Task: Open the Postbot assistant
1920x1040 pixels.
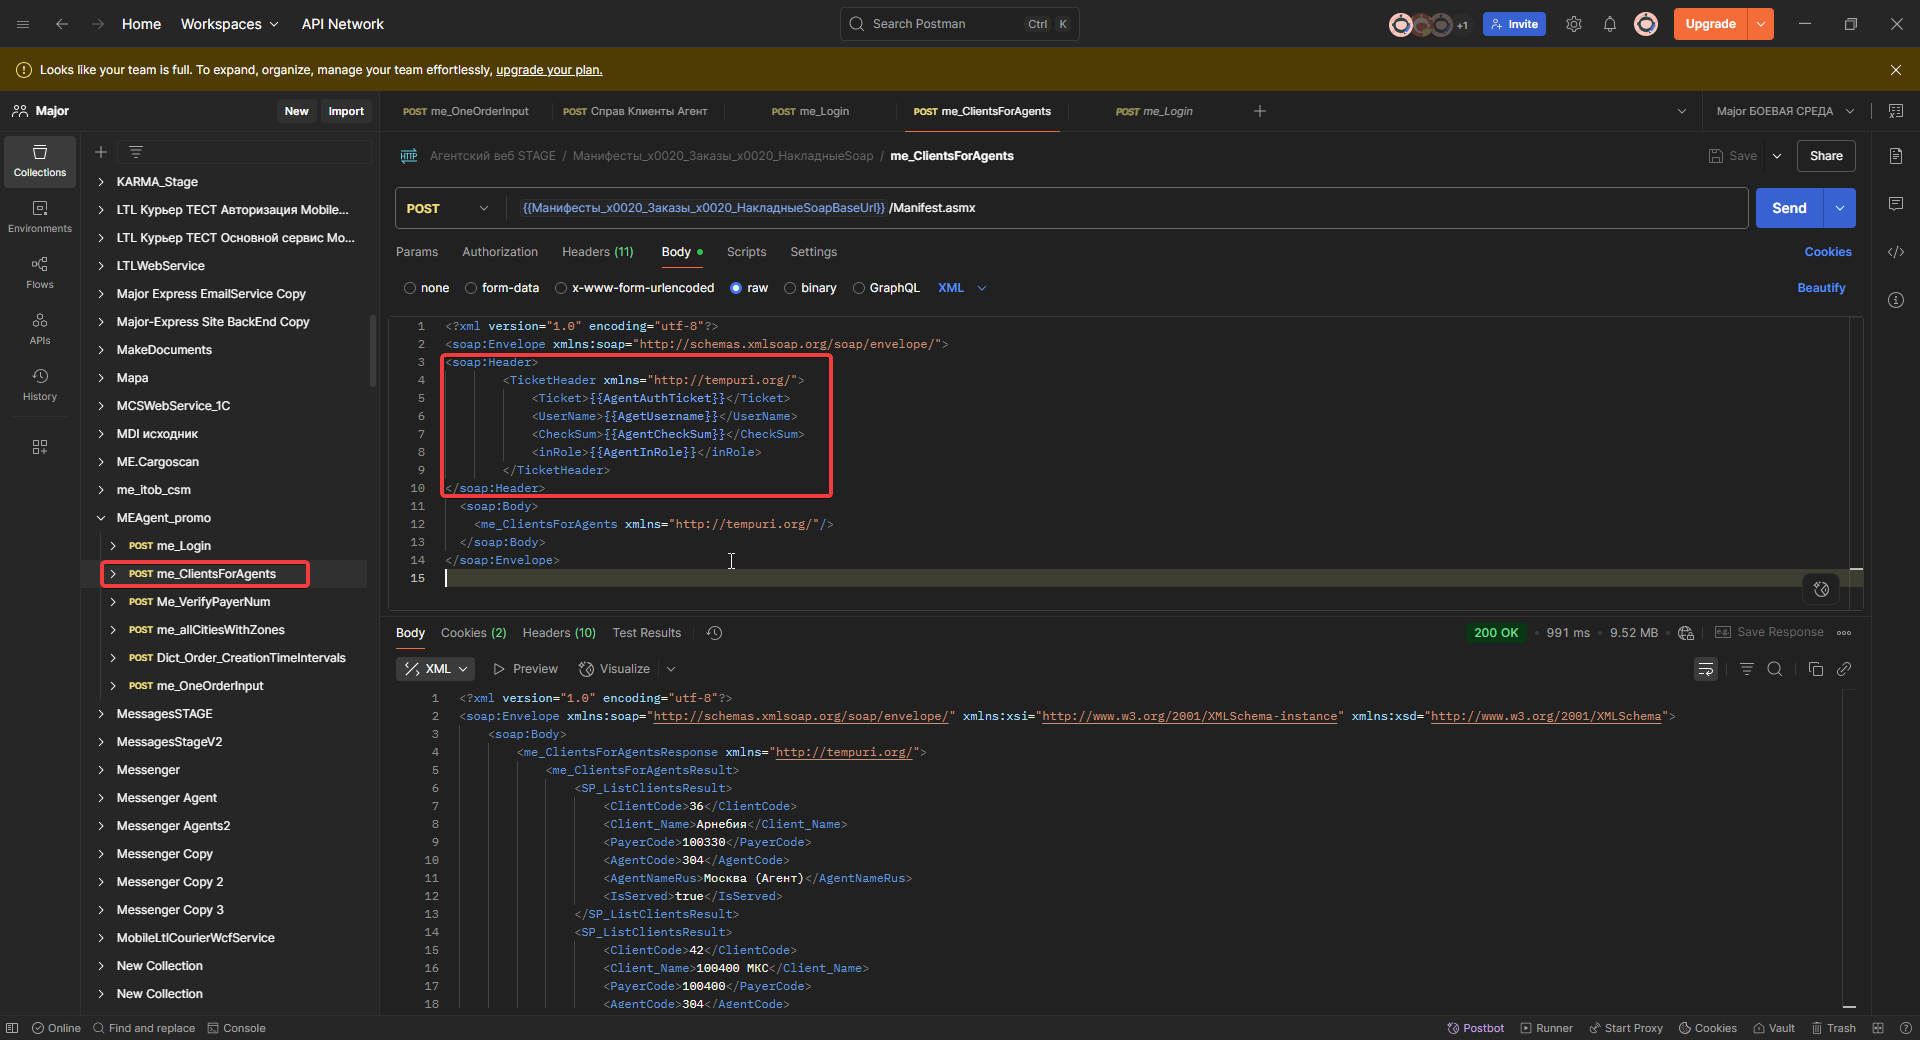Action: coord(1476,1028)
